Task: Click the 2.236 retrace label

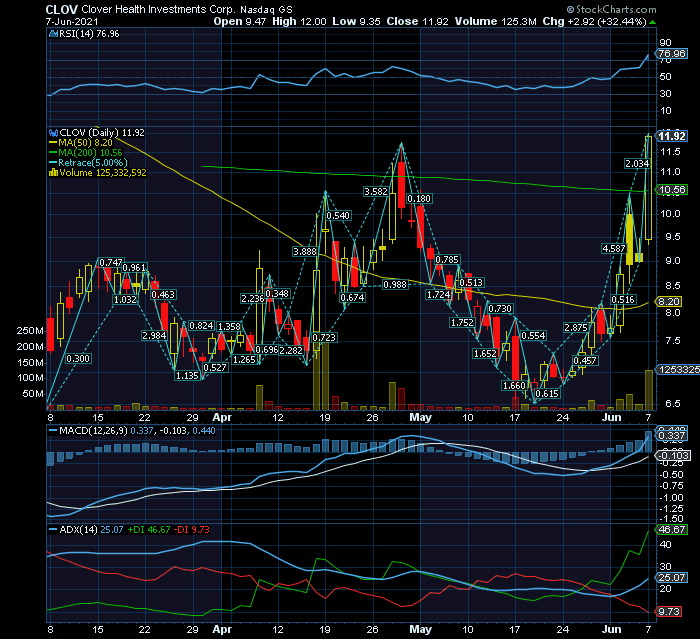Action: [253, 299]
